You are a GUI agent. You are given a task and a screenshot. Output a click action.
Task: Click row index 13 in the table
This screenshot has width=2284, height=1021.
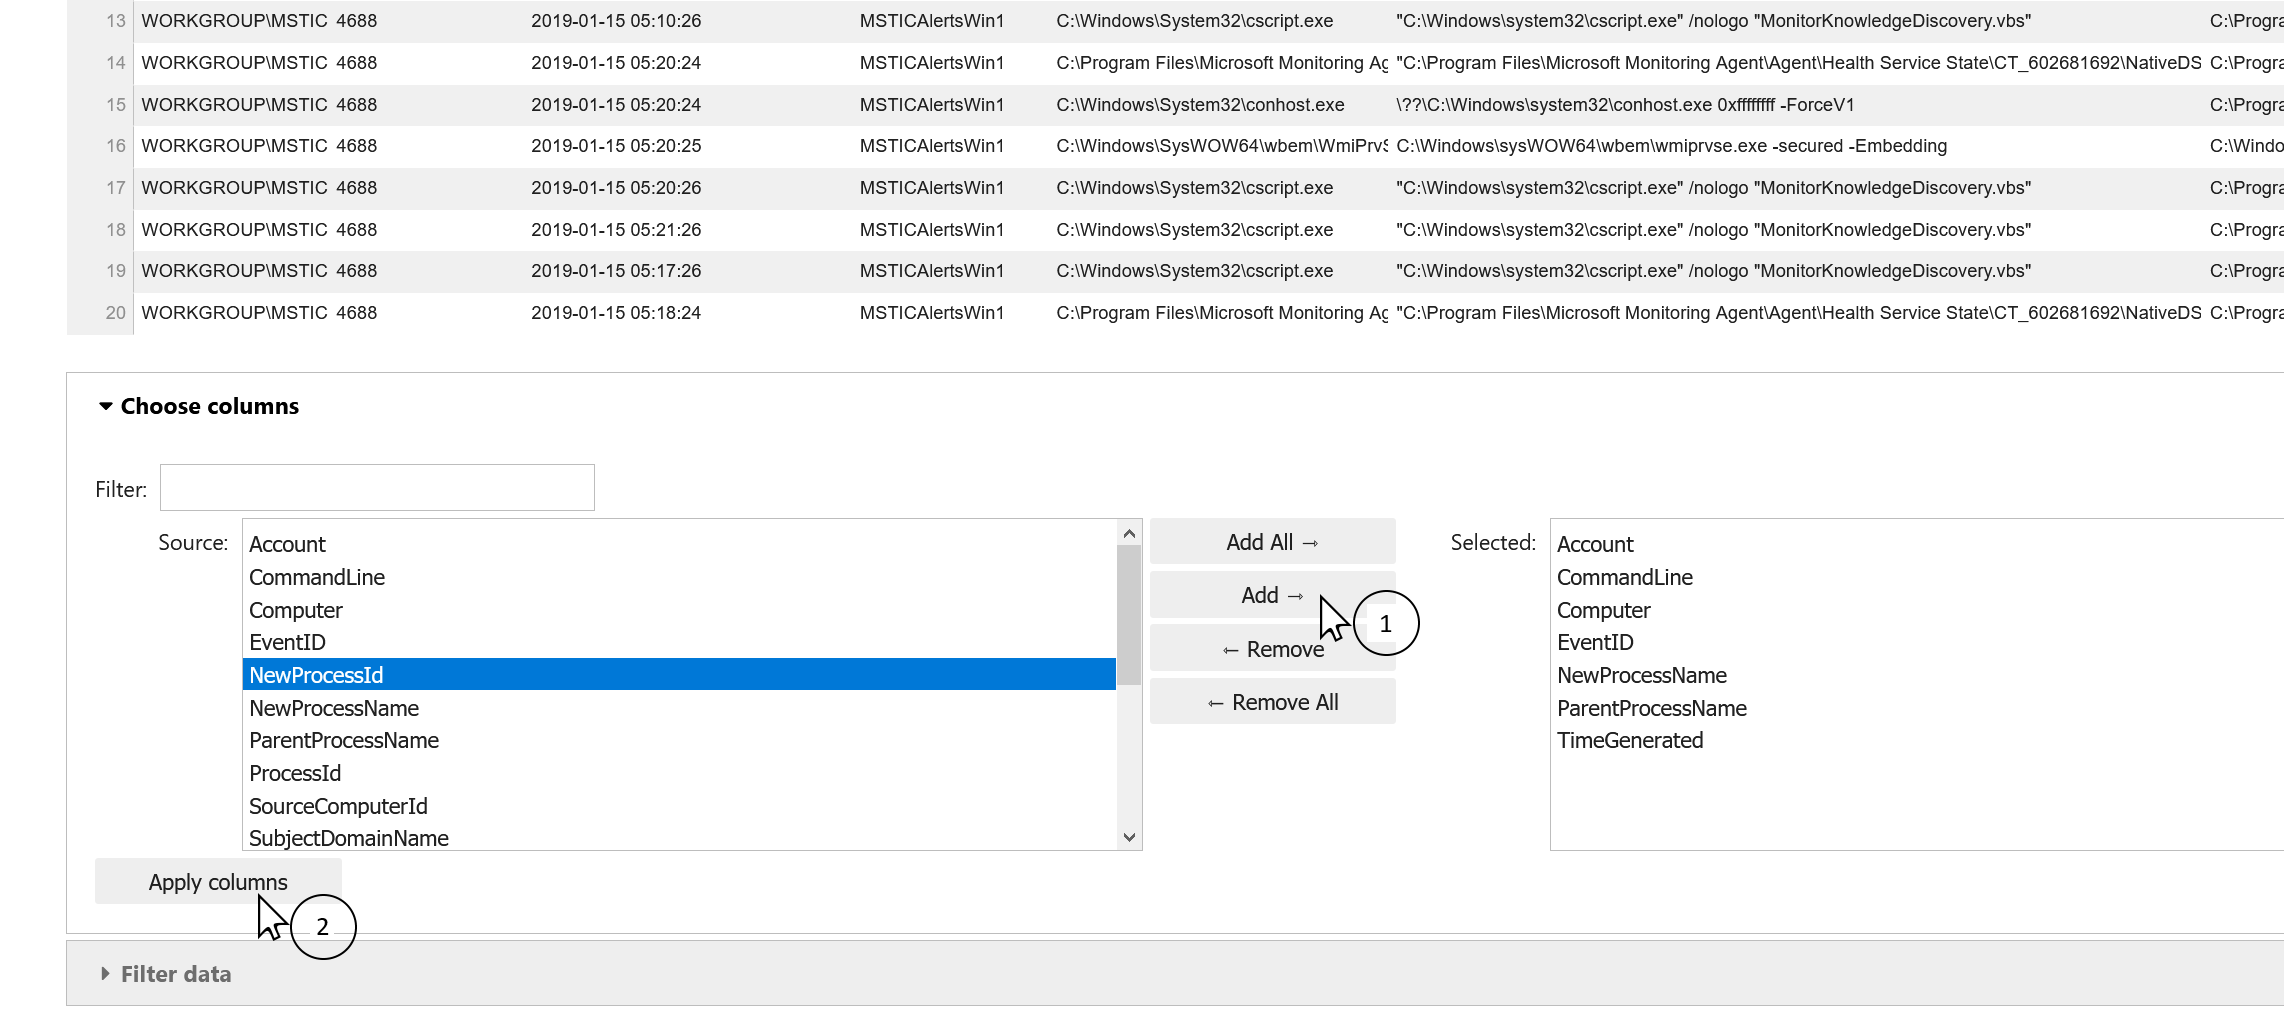115,21
